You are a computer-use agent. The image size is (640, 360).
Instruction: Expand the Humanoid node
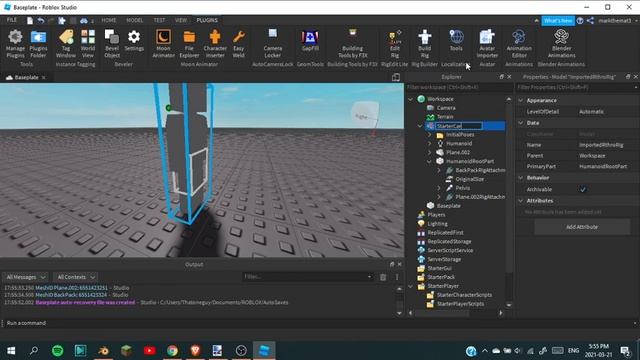point(429,144)
